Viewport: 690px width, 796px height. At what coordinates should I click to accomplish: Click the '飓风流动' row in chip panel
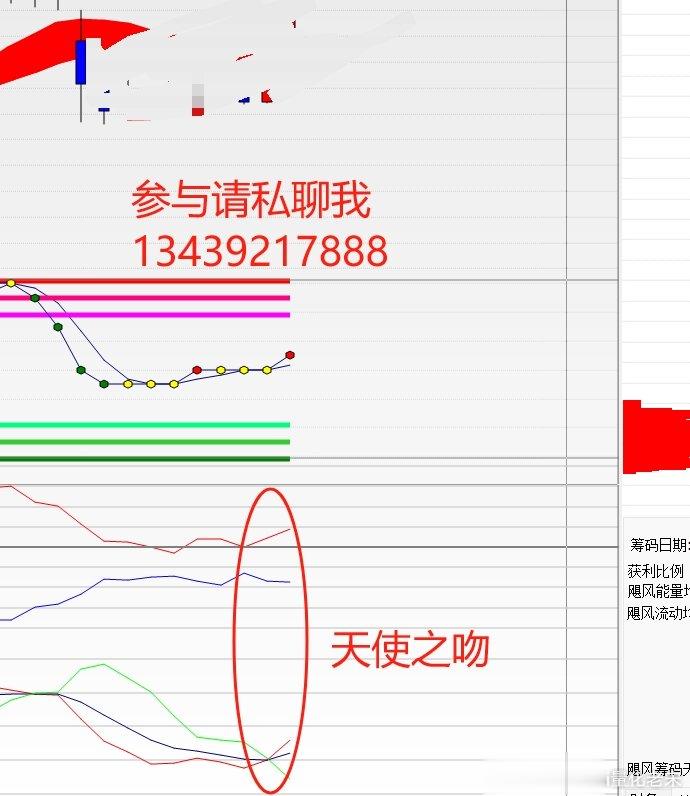658,613
